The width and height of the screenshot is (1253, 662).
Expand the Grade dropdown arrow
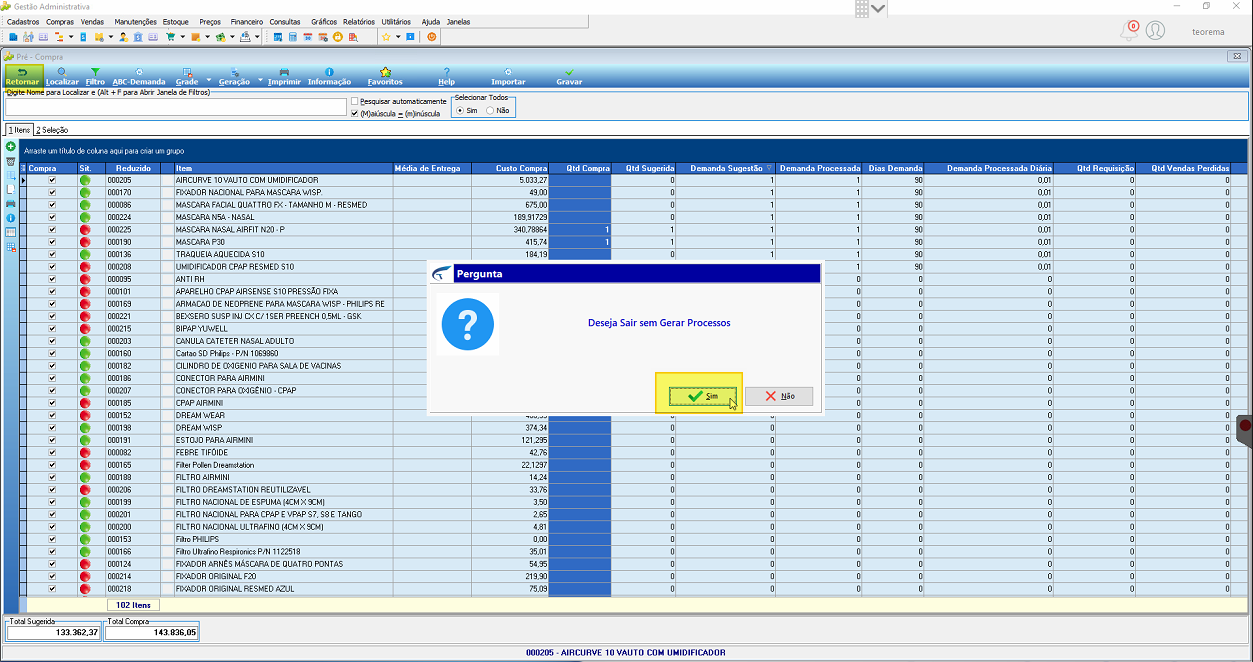[209, 79]
